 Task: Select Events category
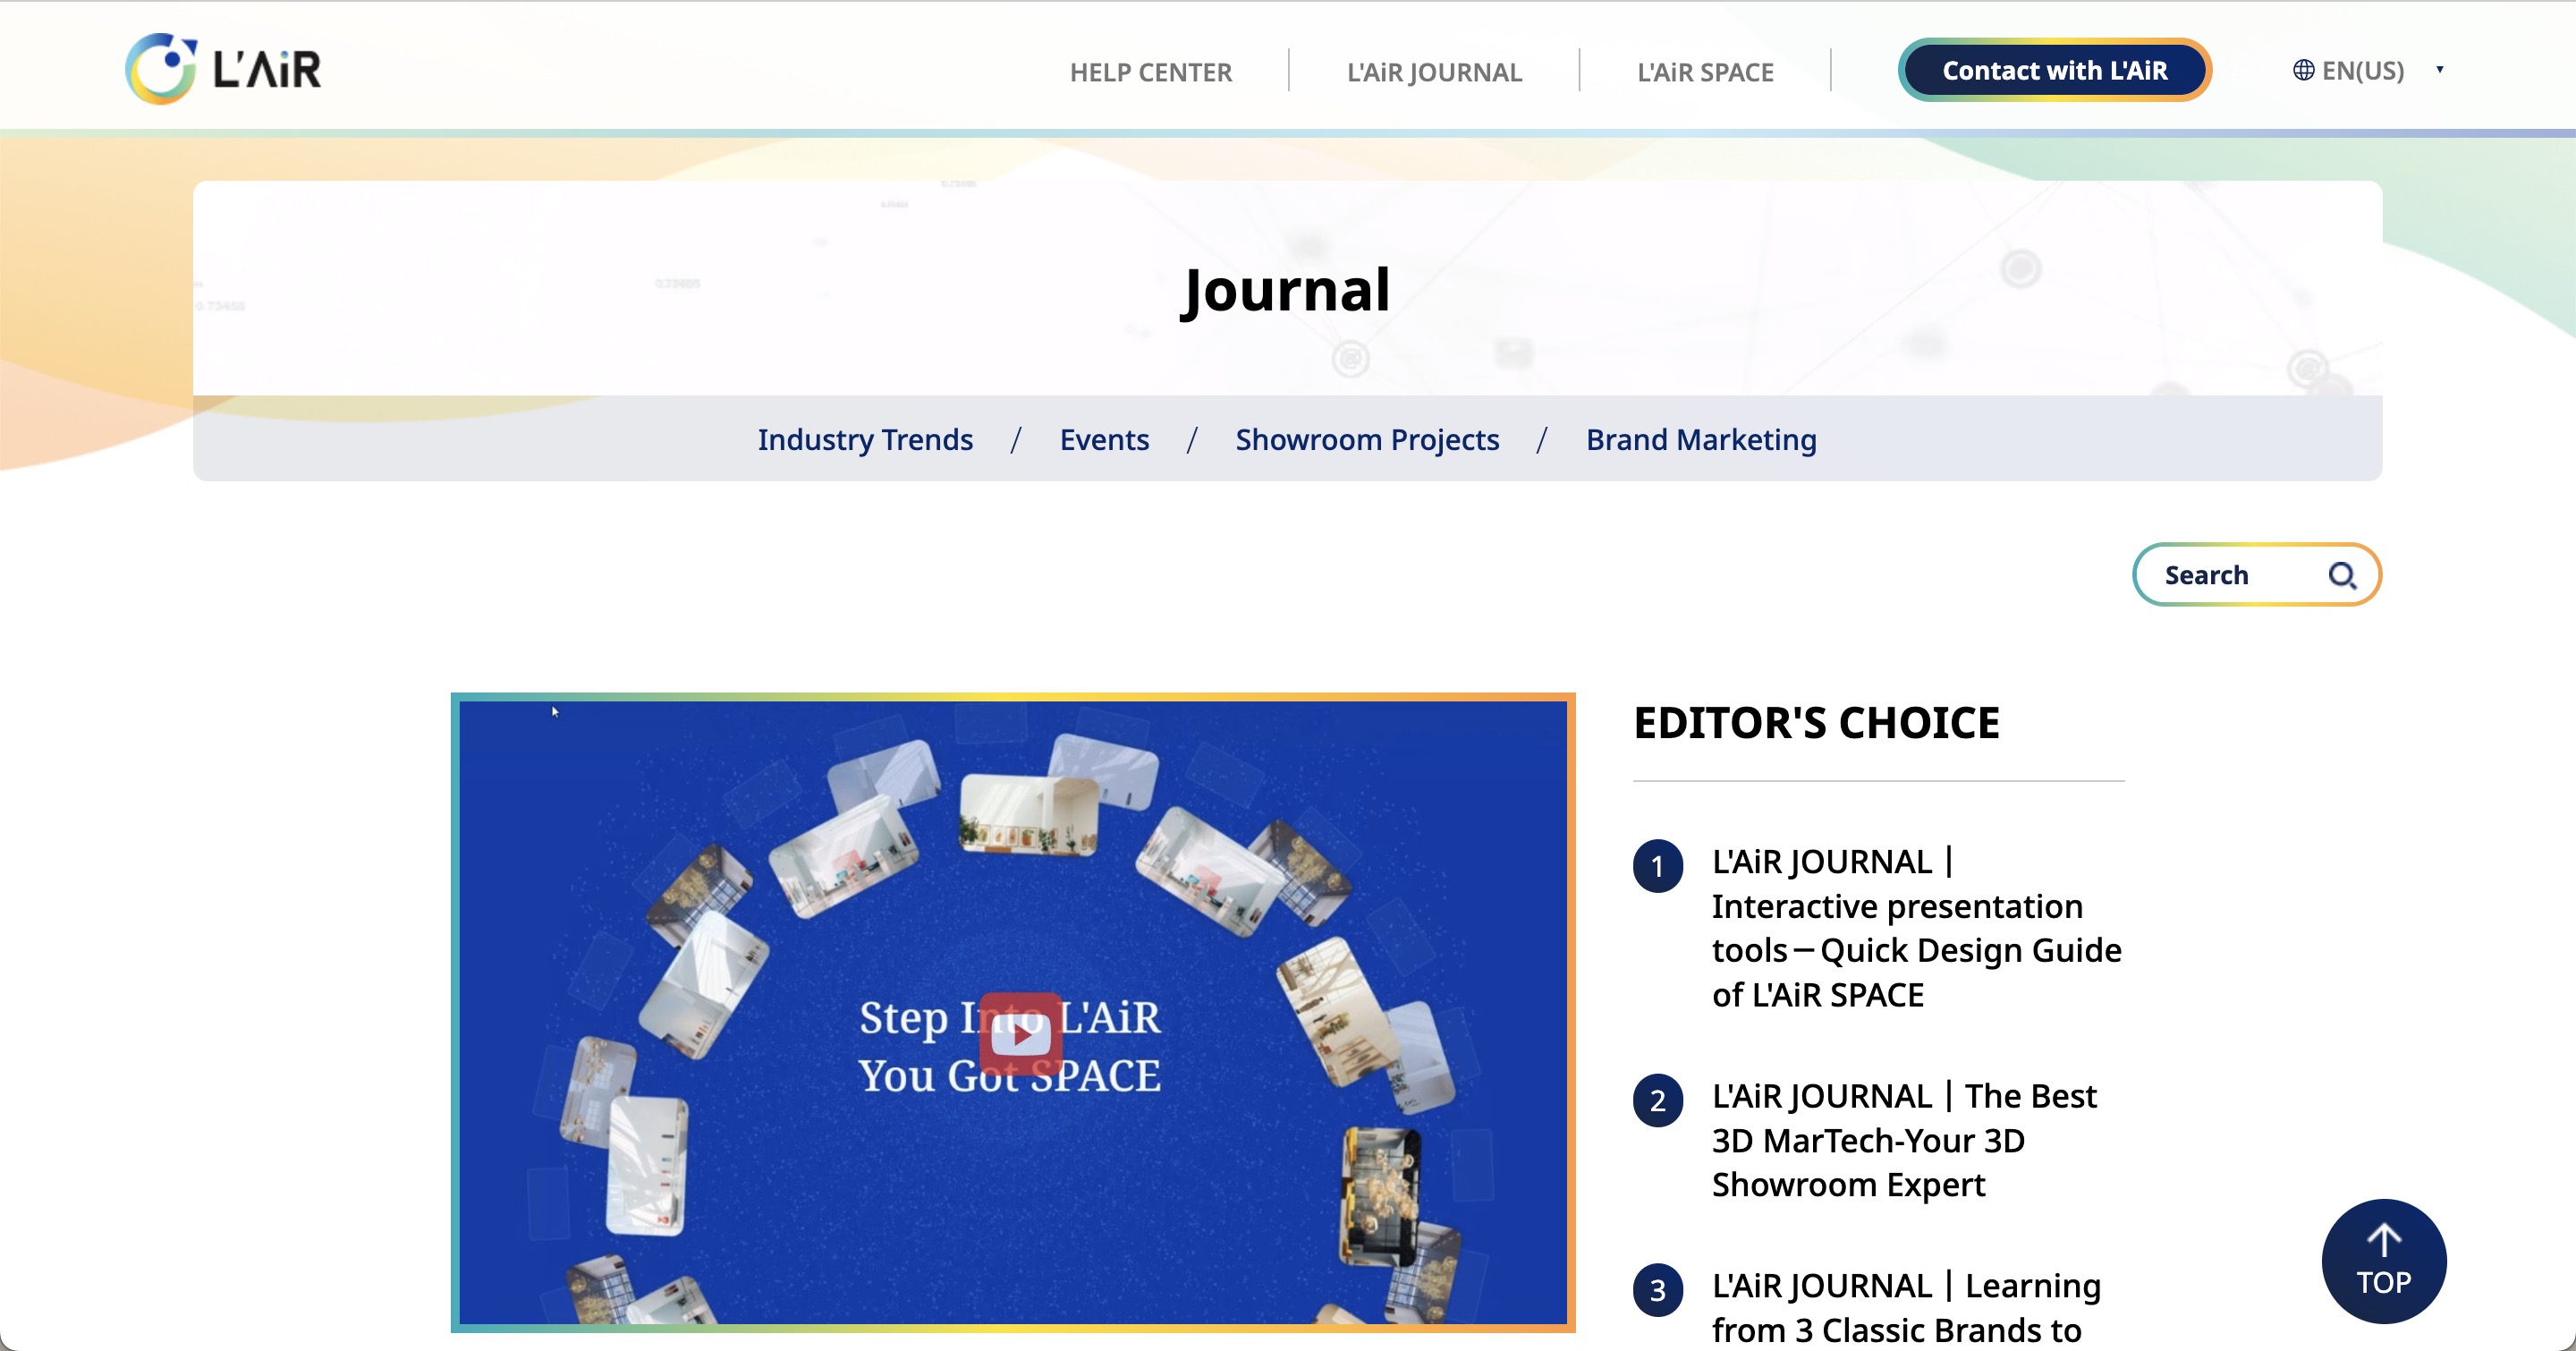[x=1104, y=439]
